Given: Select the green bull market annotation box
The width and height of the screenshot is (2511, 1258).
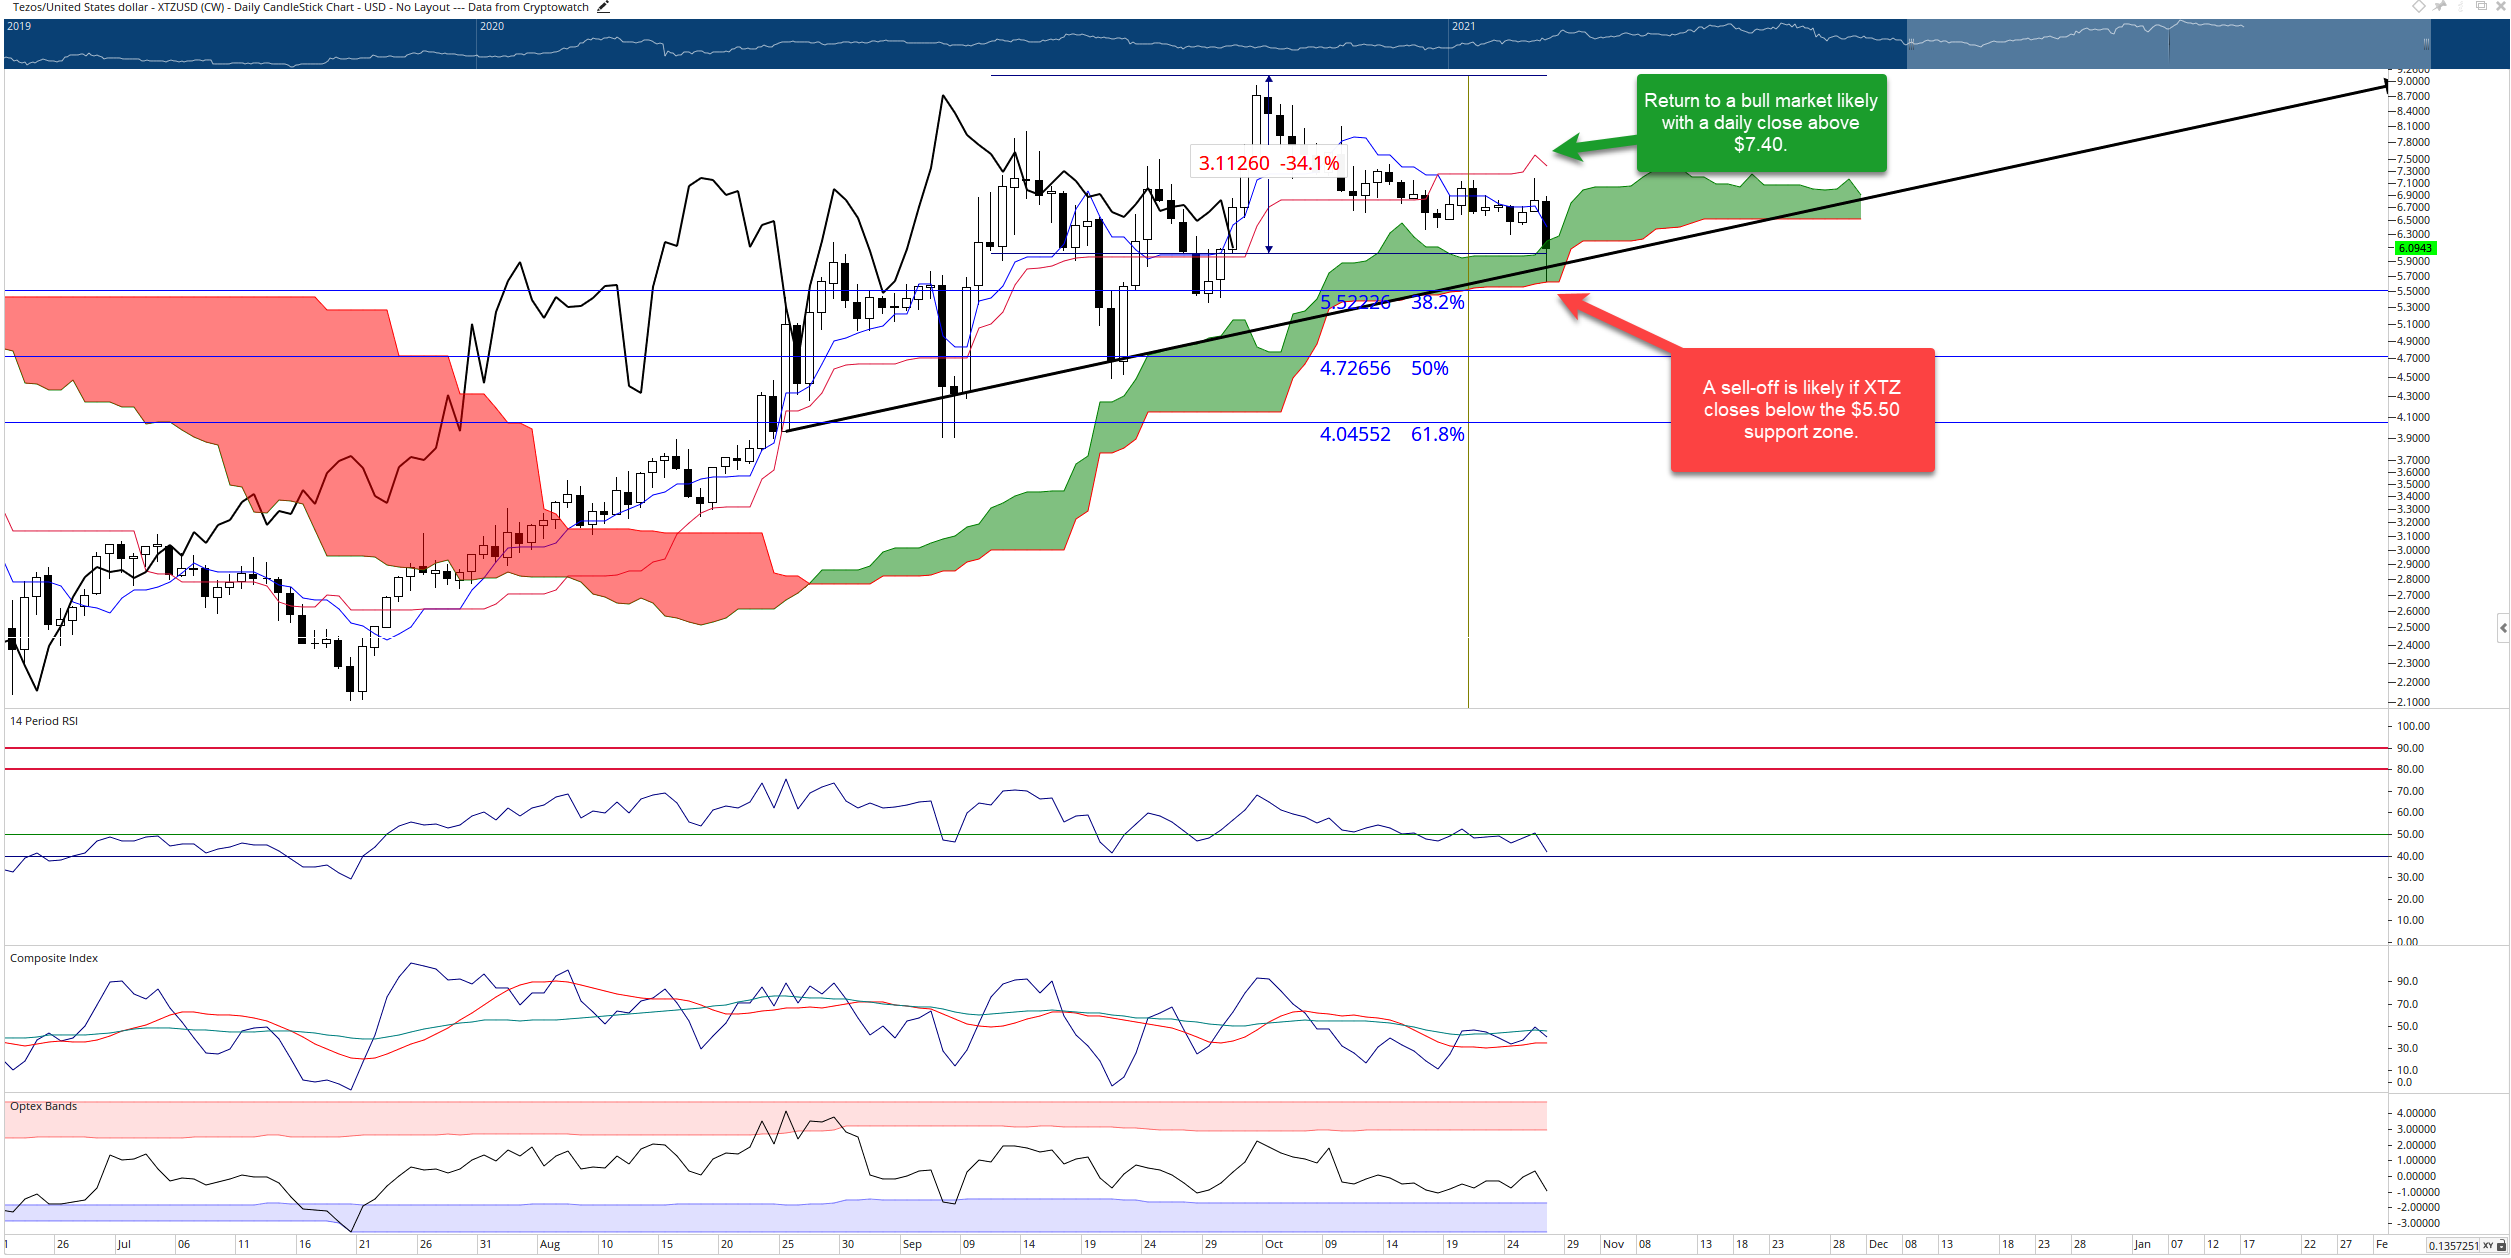Looking at the screenshot, I should pos(1761,123).
